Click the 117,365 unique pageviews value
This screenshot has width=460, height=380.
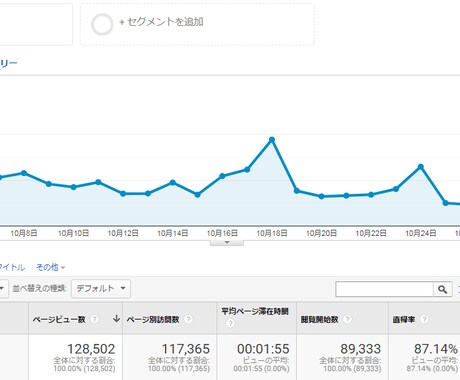[186, 349]
